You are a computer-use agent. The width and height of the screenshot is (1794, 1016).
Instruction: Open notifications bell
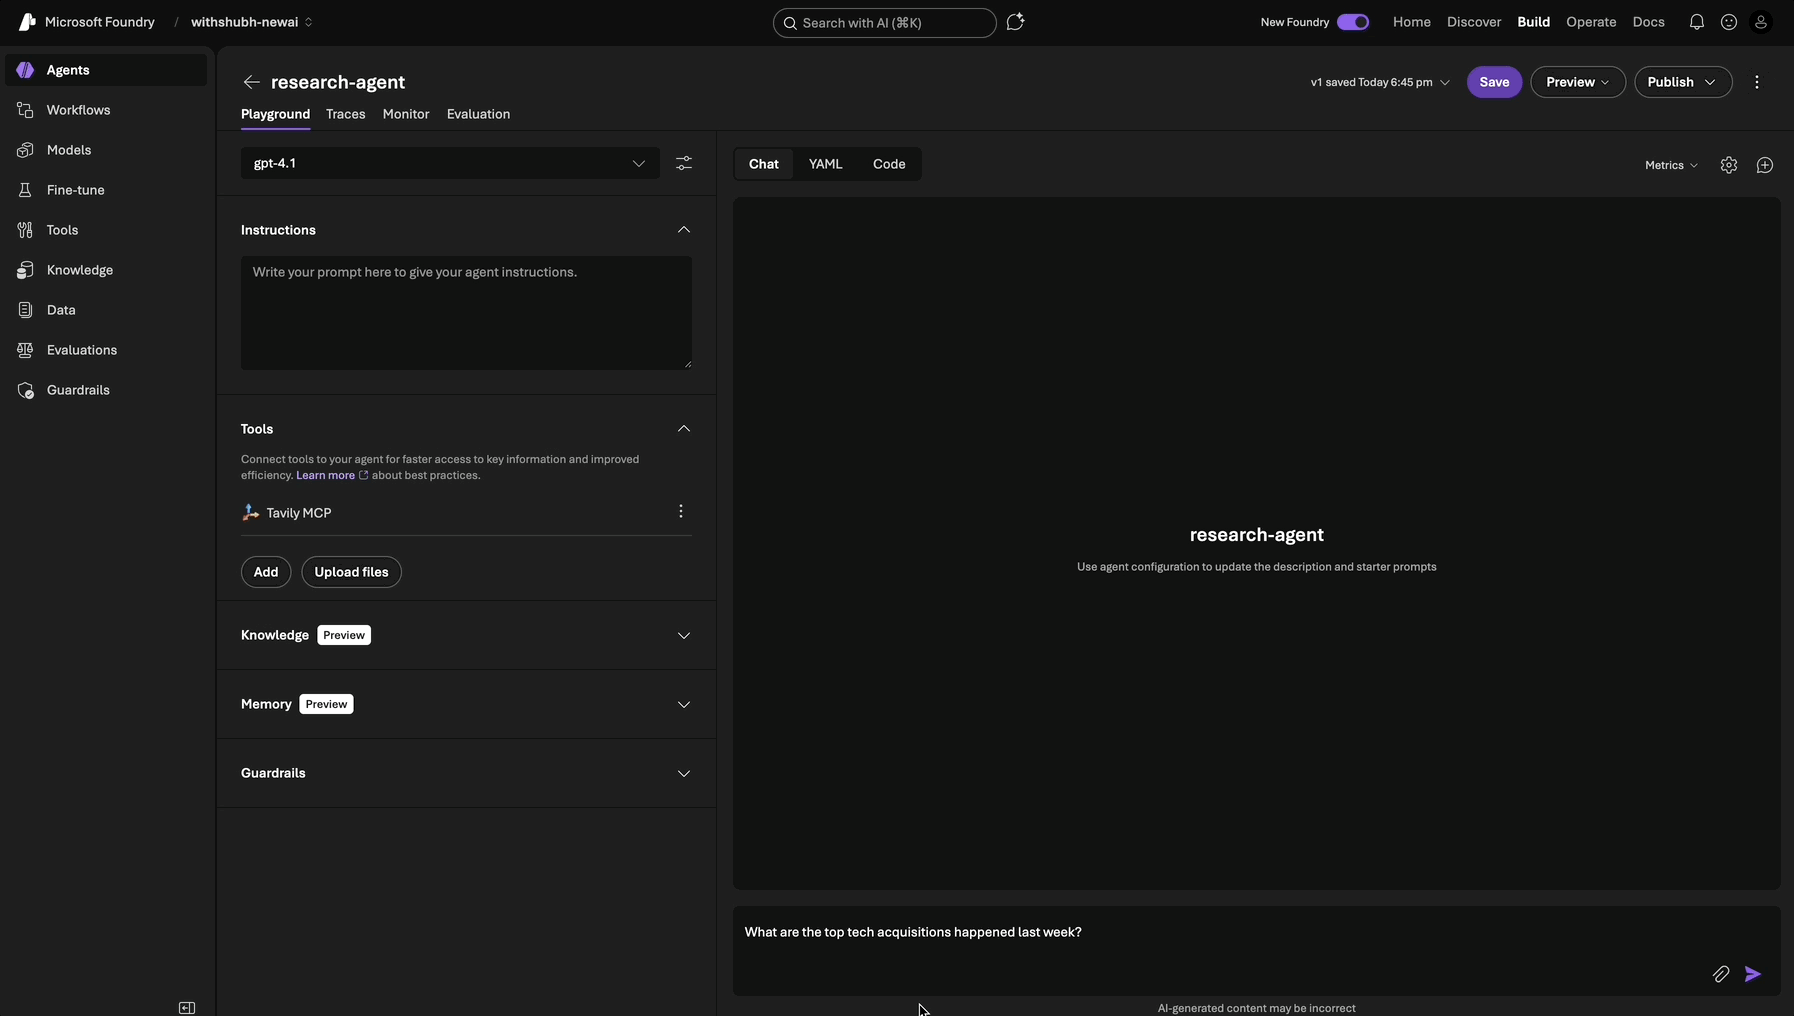pyautogui.click(x=1697, y=21)
